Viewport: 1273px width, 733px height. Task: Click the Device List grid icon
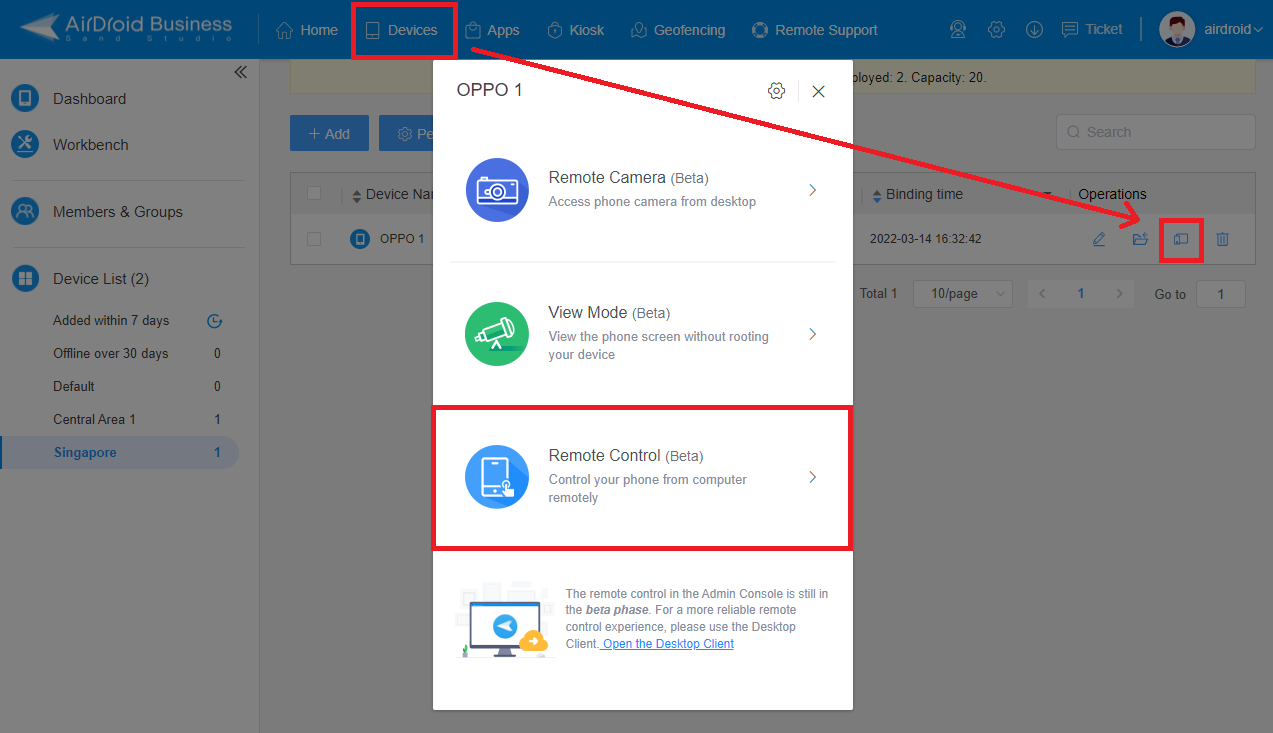[x=25, y=278]
